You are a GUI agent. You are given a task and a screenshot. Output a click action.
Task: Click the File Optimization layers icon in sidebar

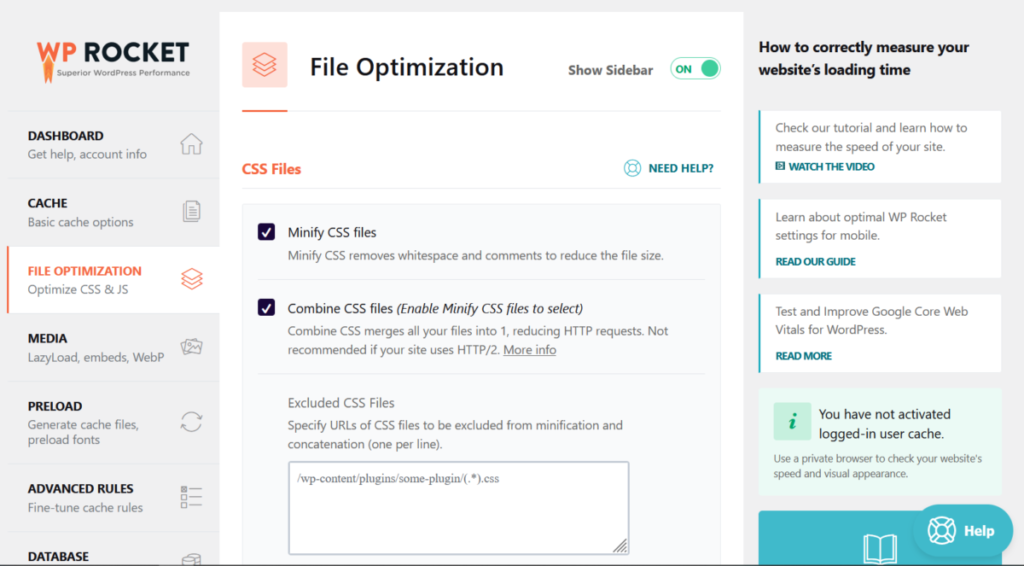coord(191,279)
